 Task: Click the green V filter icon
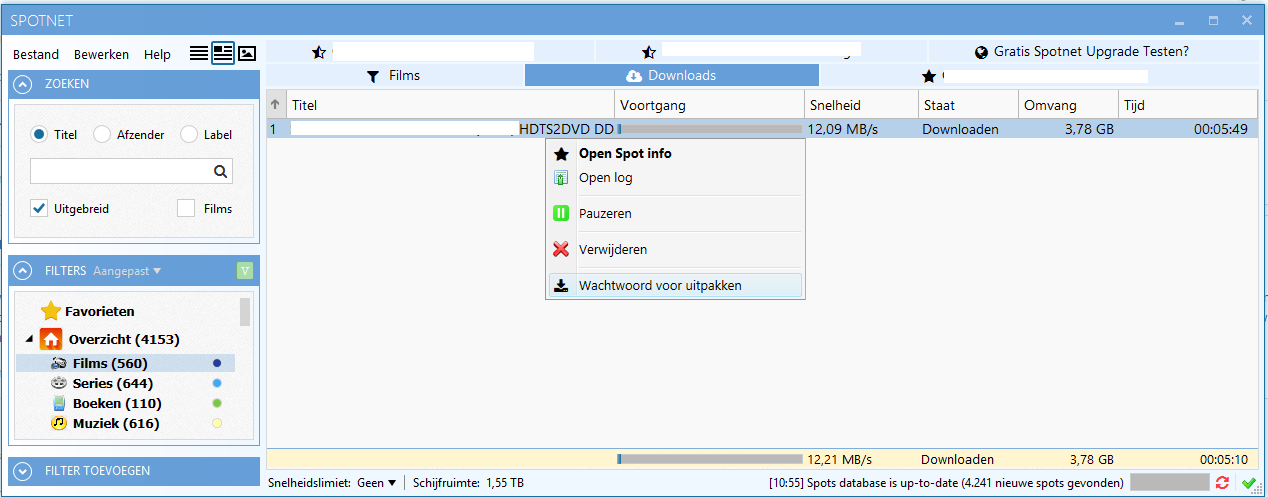pos(246,271)
